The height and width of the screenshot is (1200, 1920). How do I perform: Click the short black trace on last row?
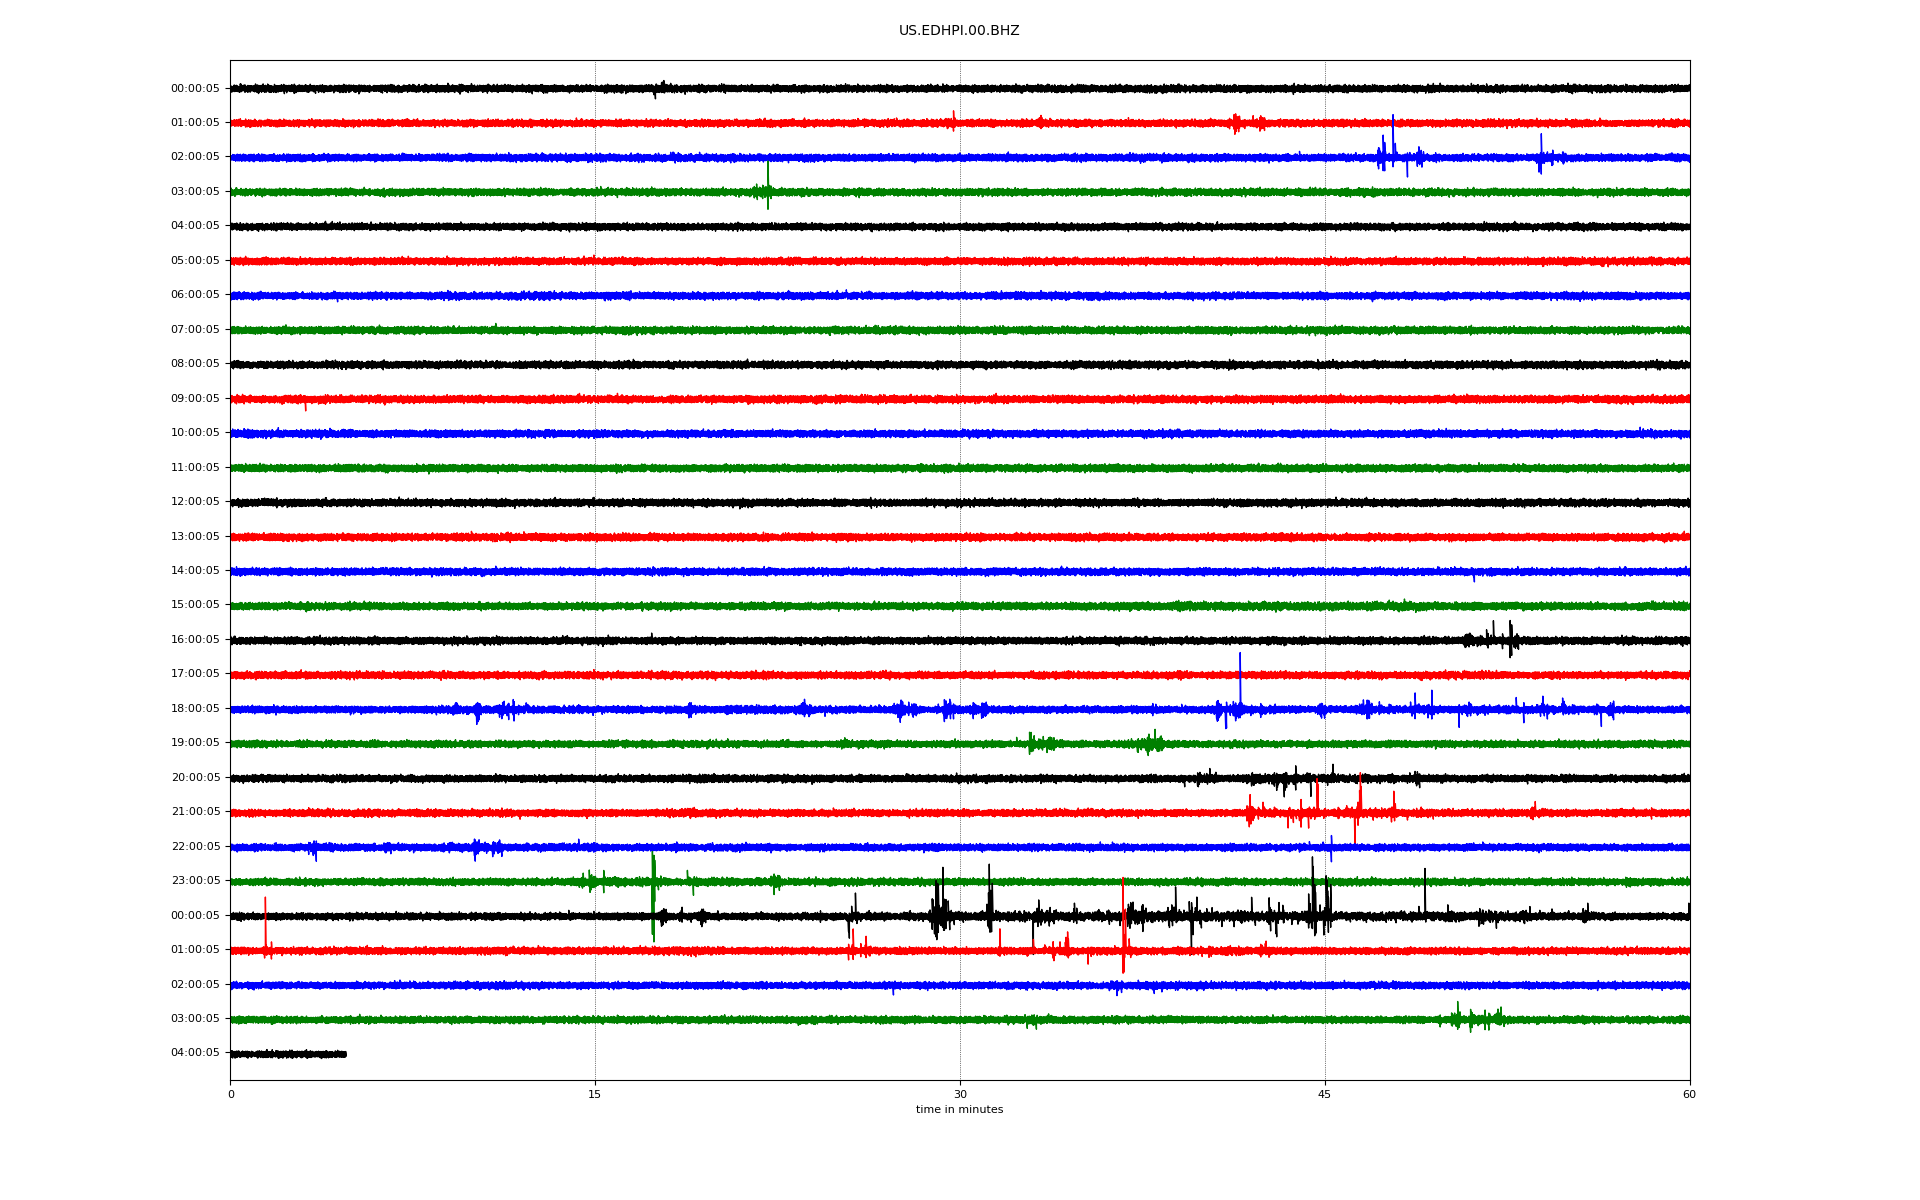coord(288,1054)
